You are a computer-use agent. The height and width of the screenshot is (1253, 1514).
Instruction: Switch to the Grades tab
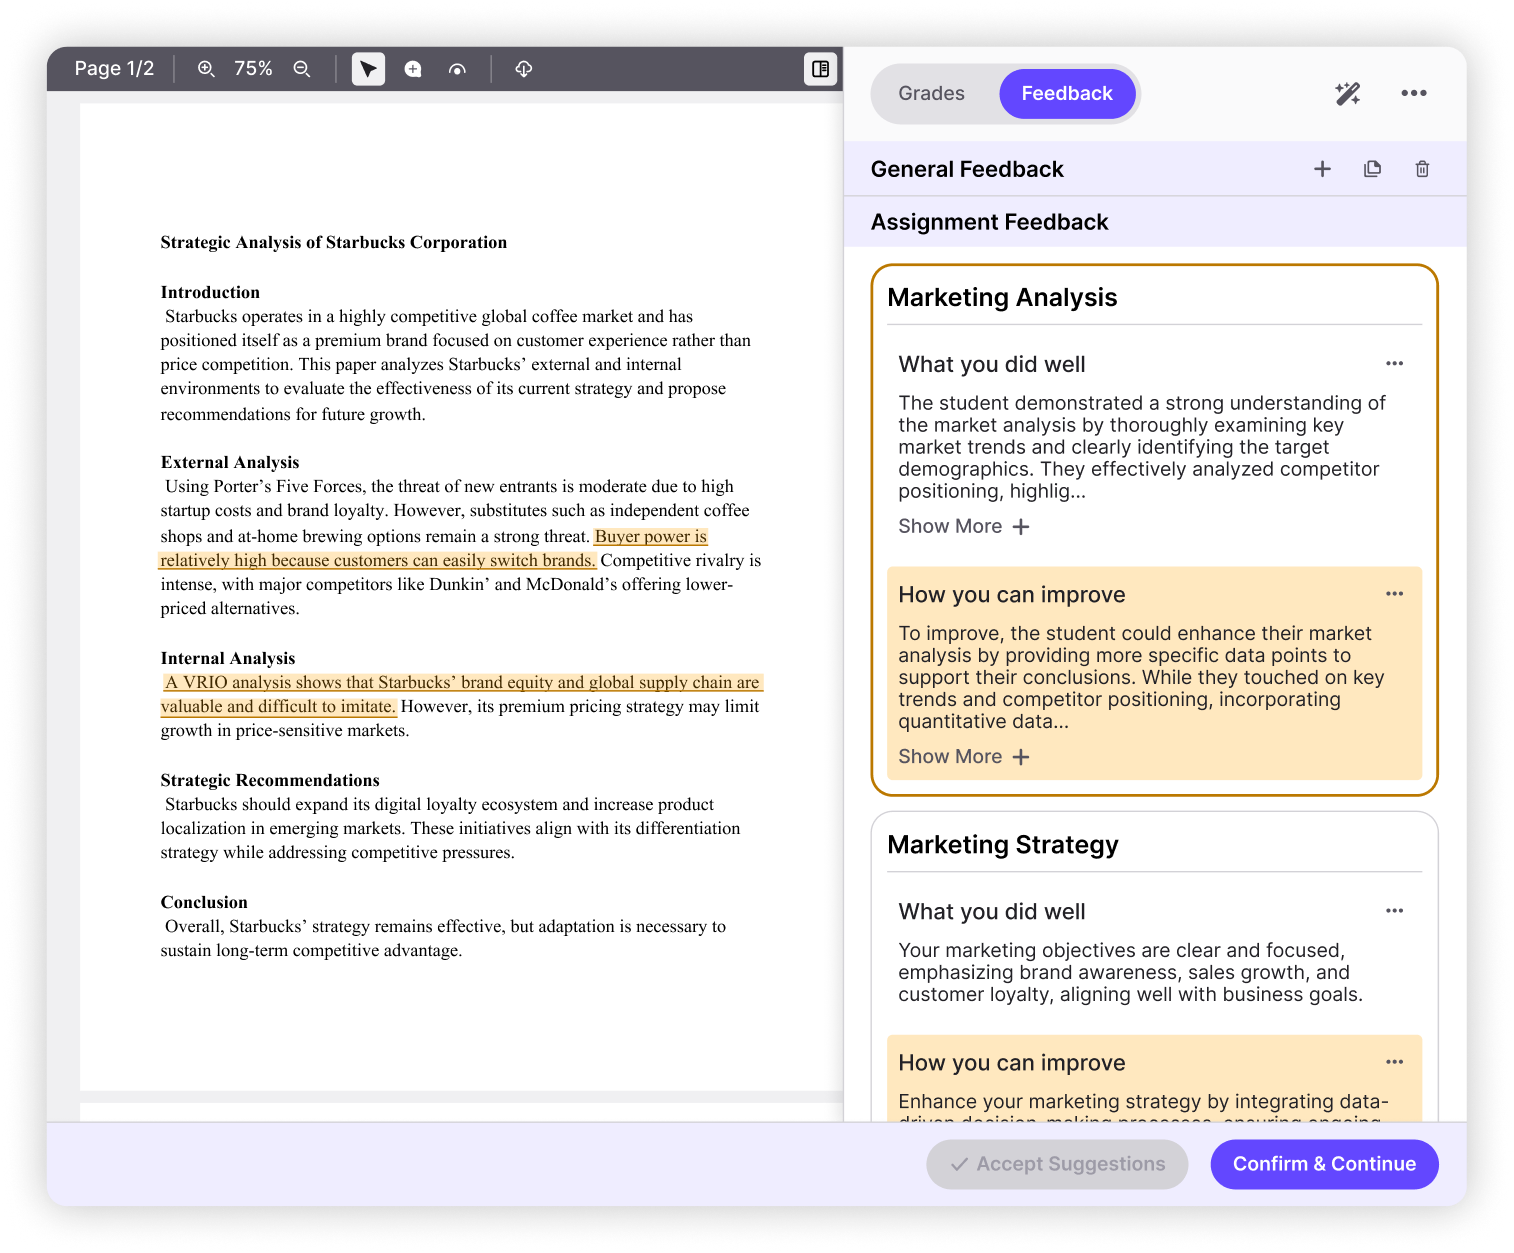[931, 93]
